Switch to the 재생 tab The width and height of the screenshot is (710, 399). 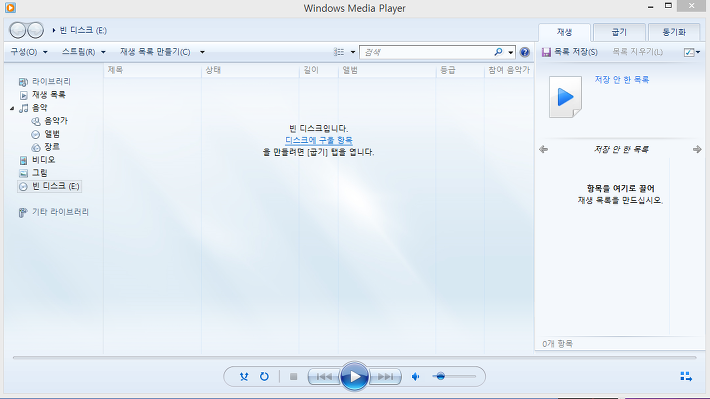tap(564, 32)
